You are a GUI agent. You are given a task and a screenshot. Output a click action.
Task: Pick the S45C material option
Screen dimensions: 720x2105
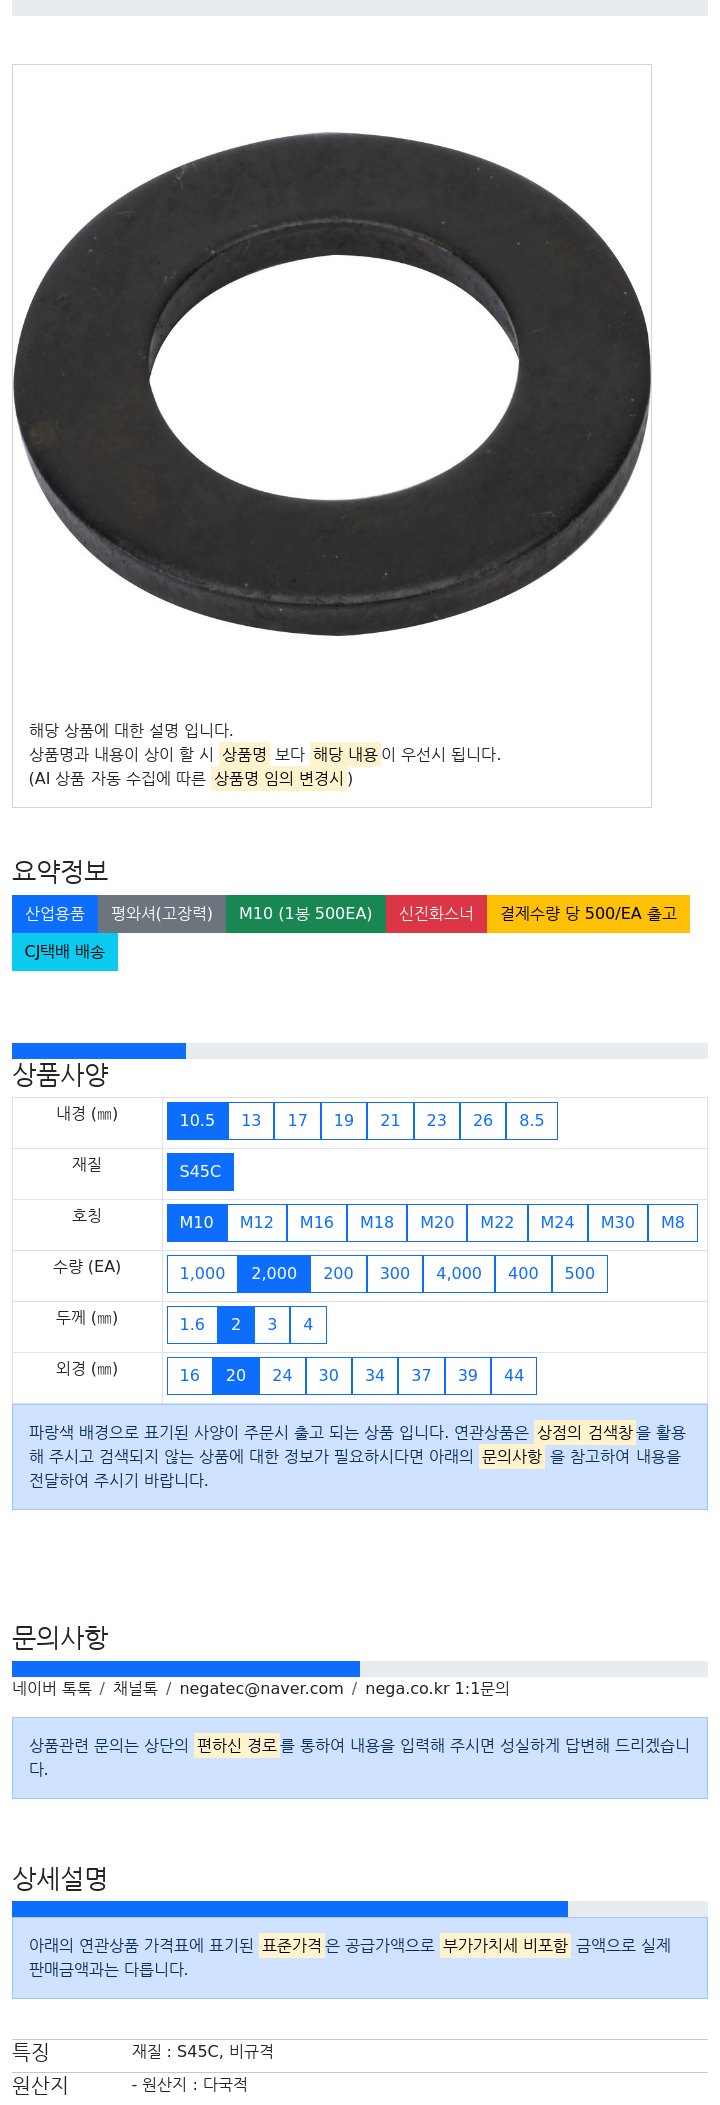[200, 1172]
